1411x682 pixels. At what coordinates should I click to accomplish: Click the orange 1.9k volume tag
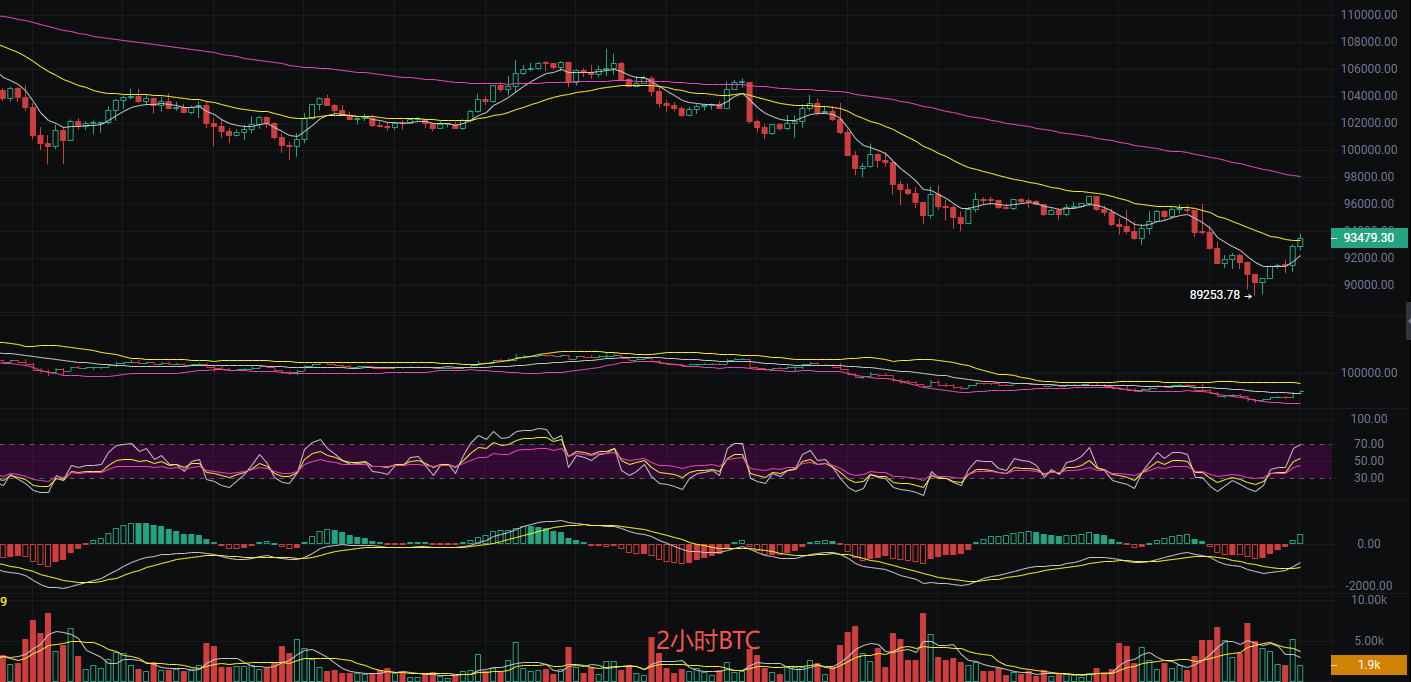tap(1369, 665)
